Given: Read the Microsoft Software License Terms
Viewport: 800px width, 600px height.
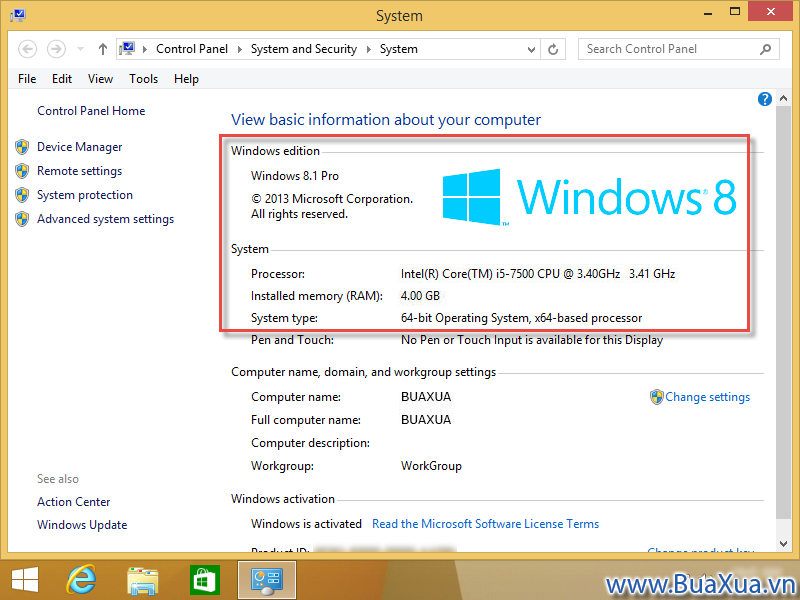Looking at the screenshot, I should (486, 524).
